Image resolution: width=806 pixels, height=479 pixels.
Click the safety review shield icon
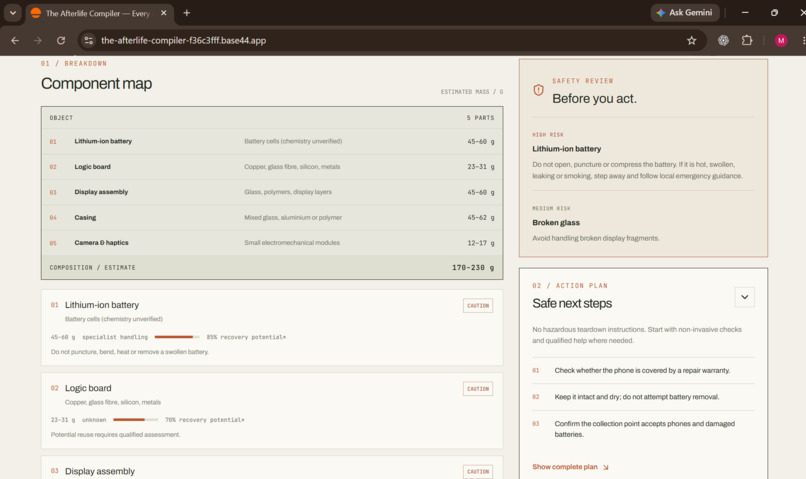[x=538, y=90]
